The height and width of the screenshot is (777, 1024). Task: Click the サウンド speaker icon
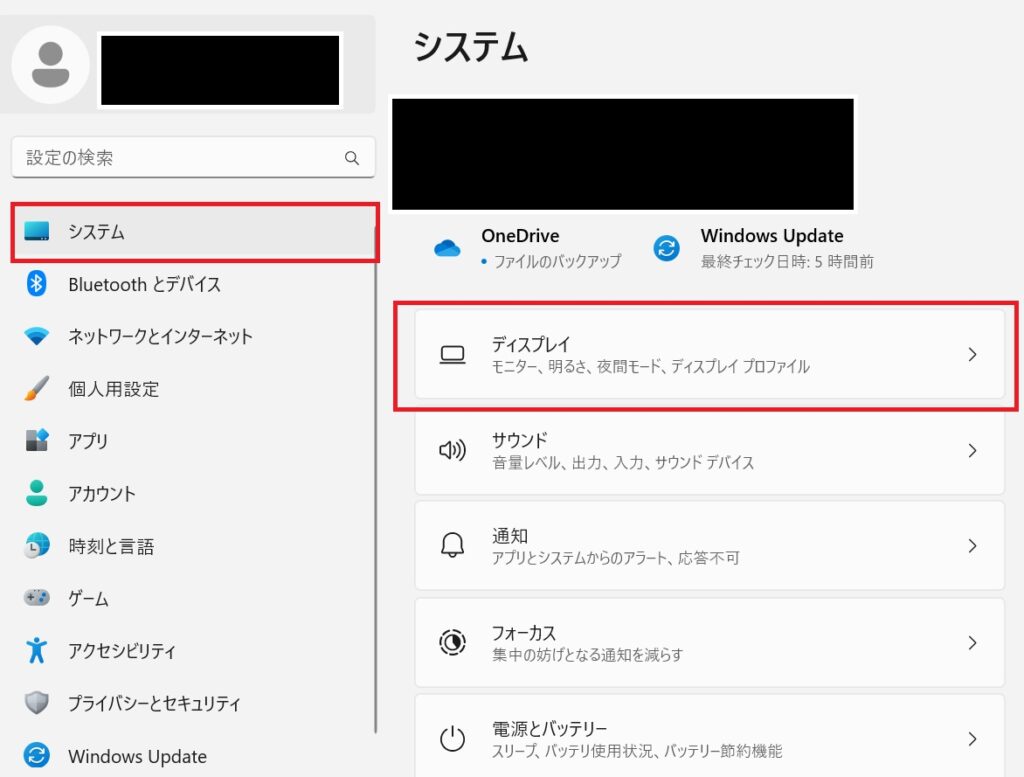[452, 451]
